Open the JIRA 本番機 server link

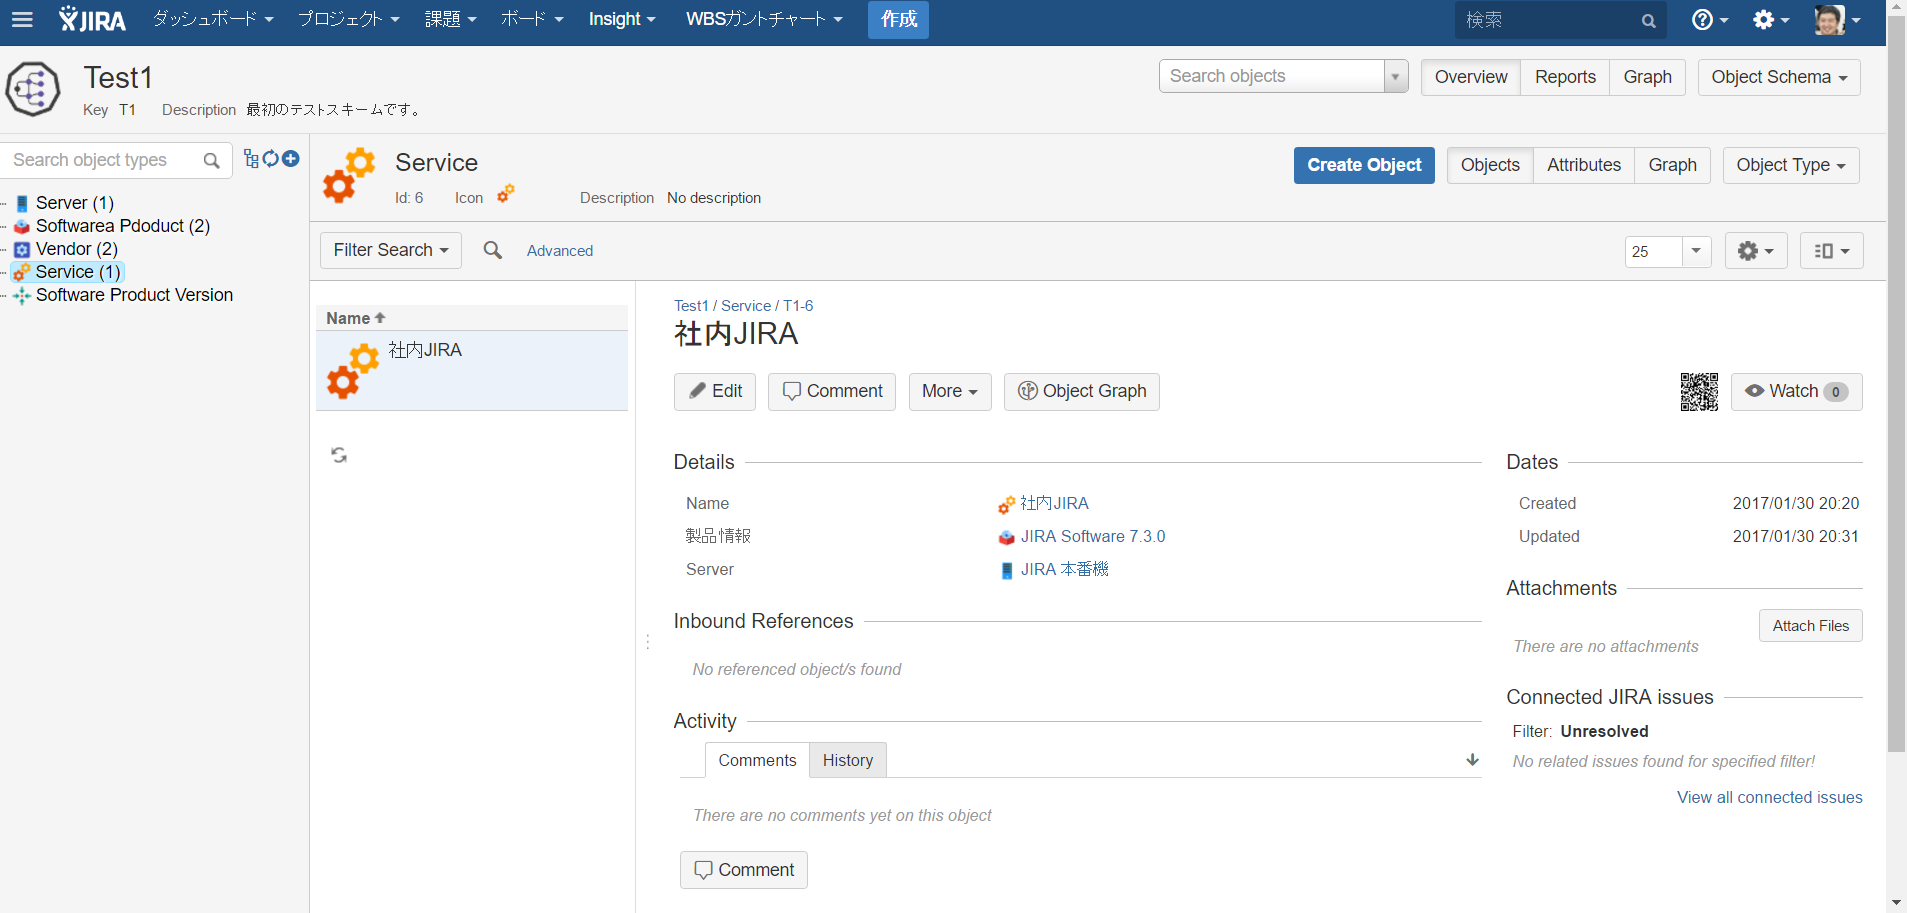coord(1065,569)
